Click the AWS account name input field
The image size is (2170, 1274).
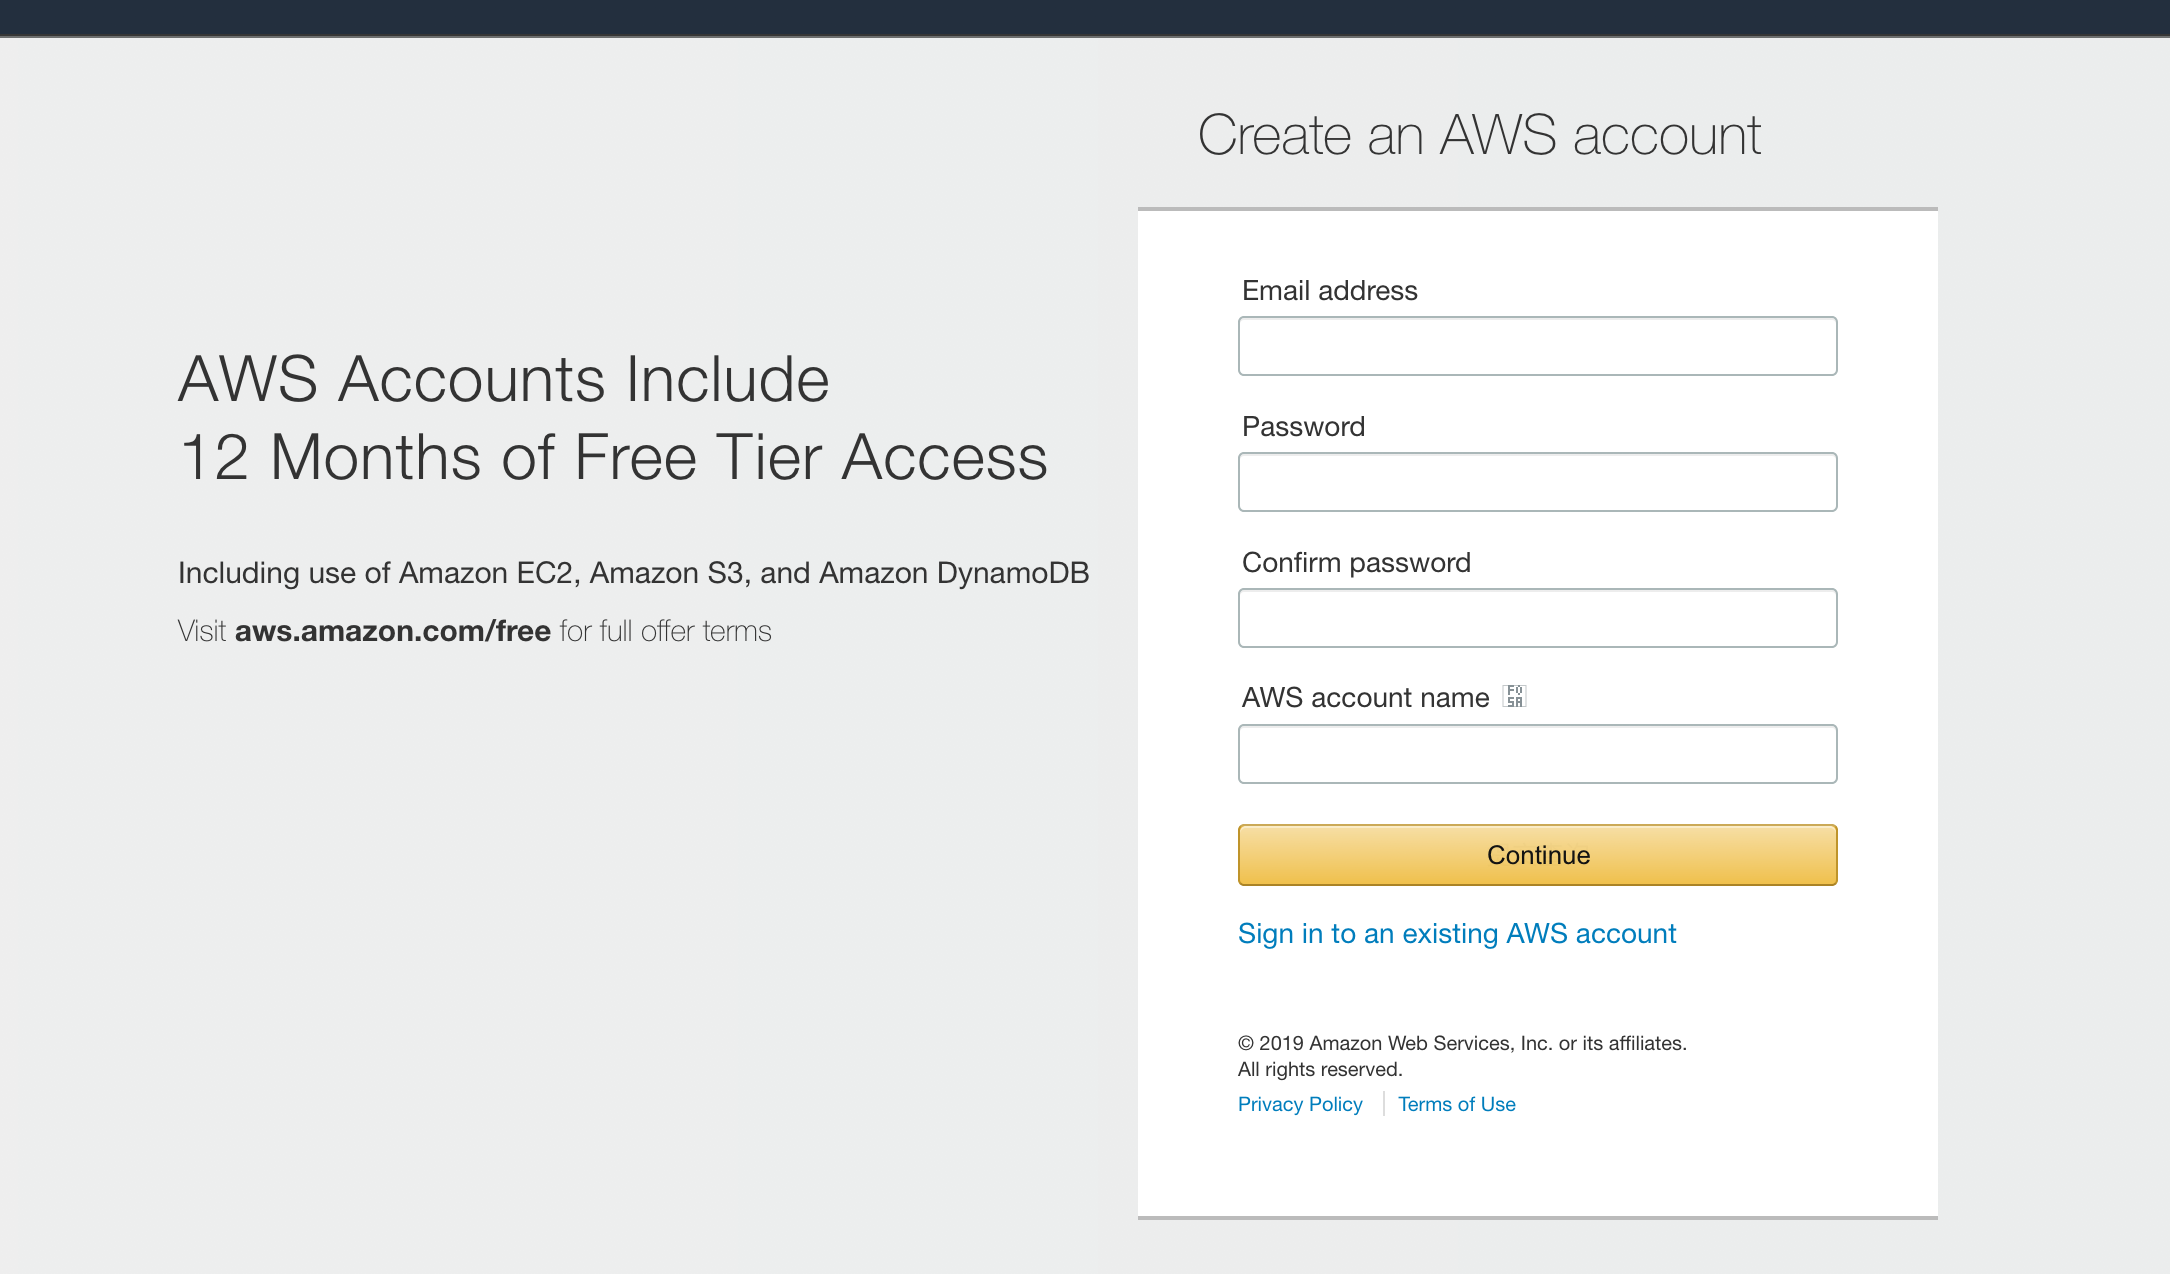pos(1537,754)
